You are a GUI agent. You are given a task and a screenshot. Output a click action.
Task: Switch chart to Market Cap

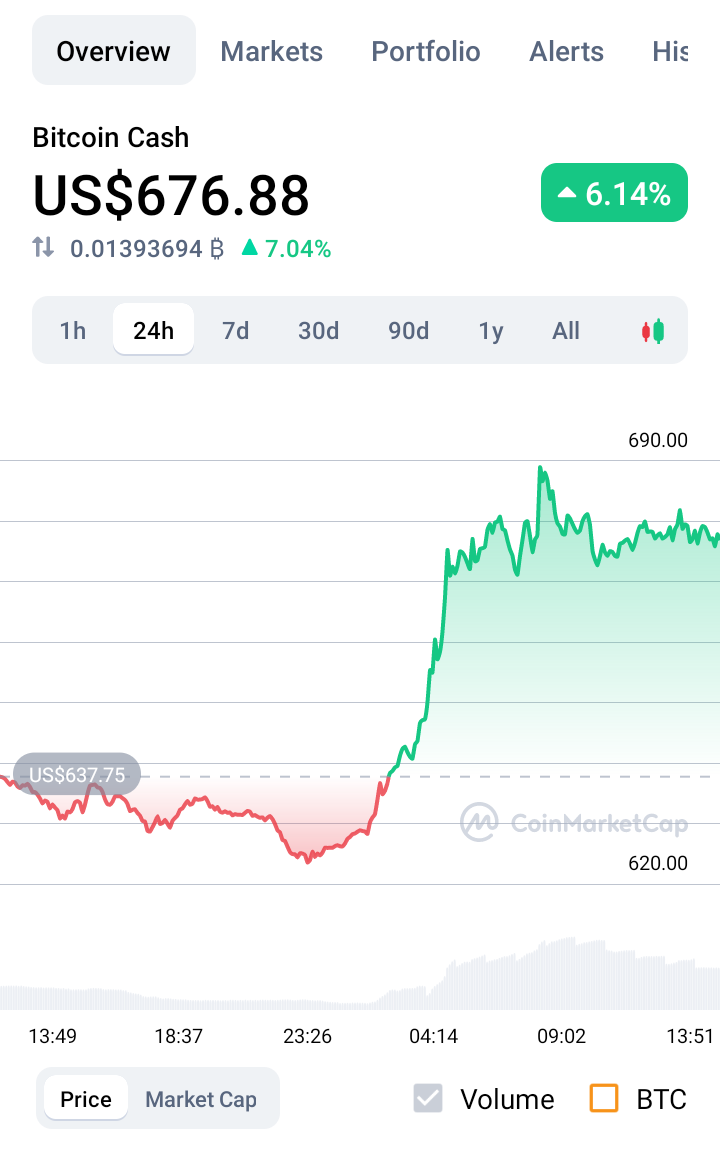(x=201, y=1099)
